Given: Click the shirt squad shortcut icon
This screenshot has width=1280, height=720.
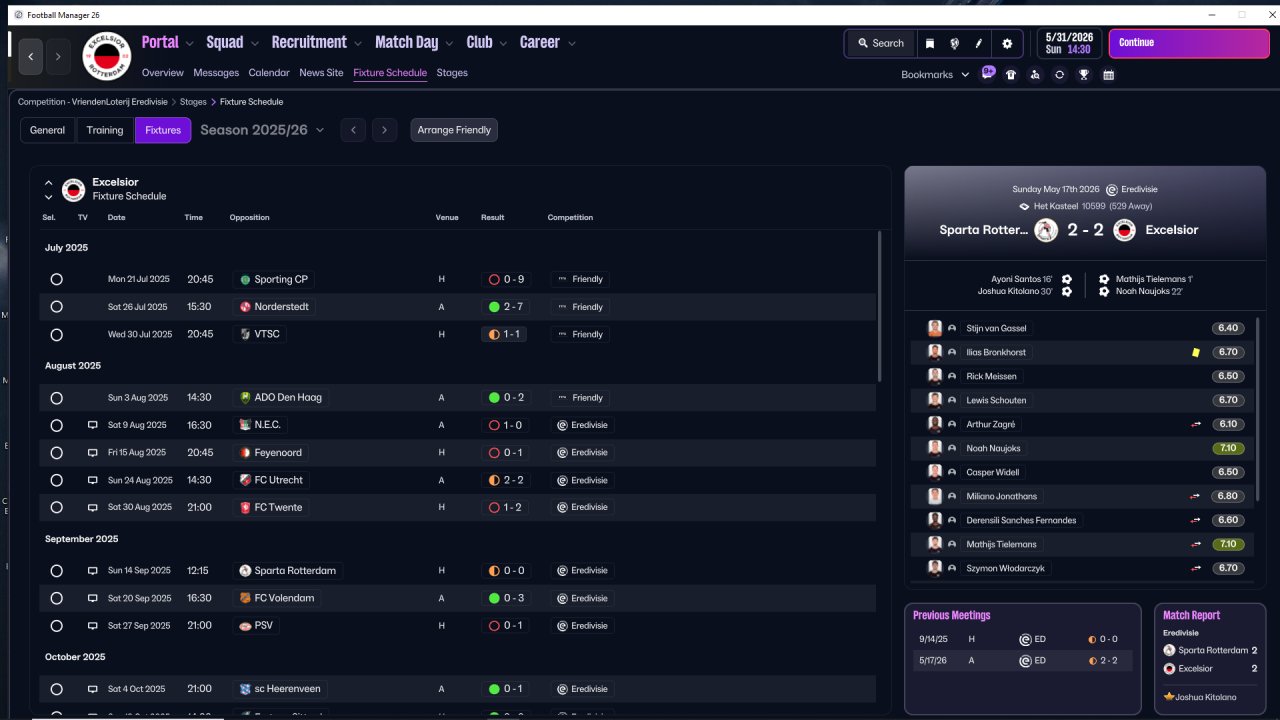Looking at the screenshot, I should point(1011,74).
